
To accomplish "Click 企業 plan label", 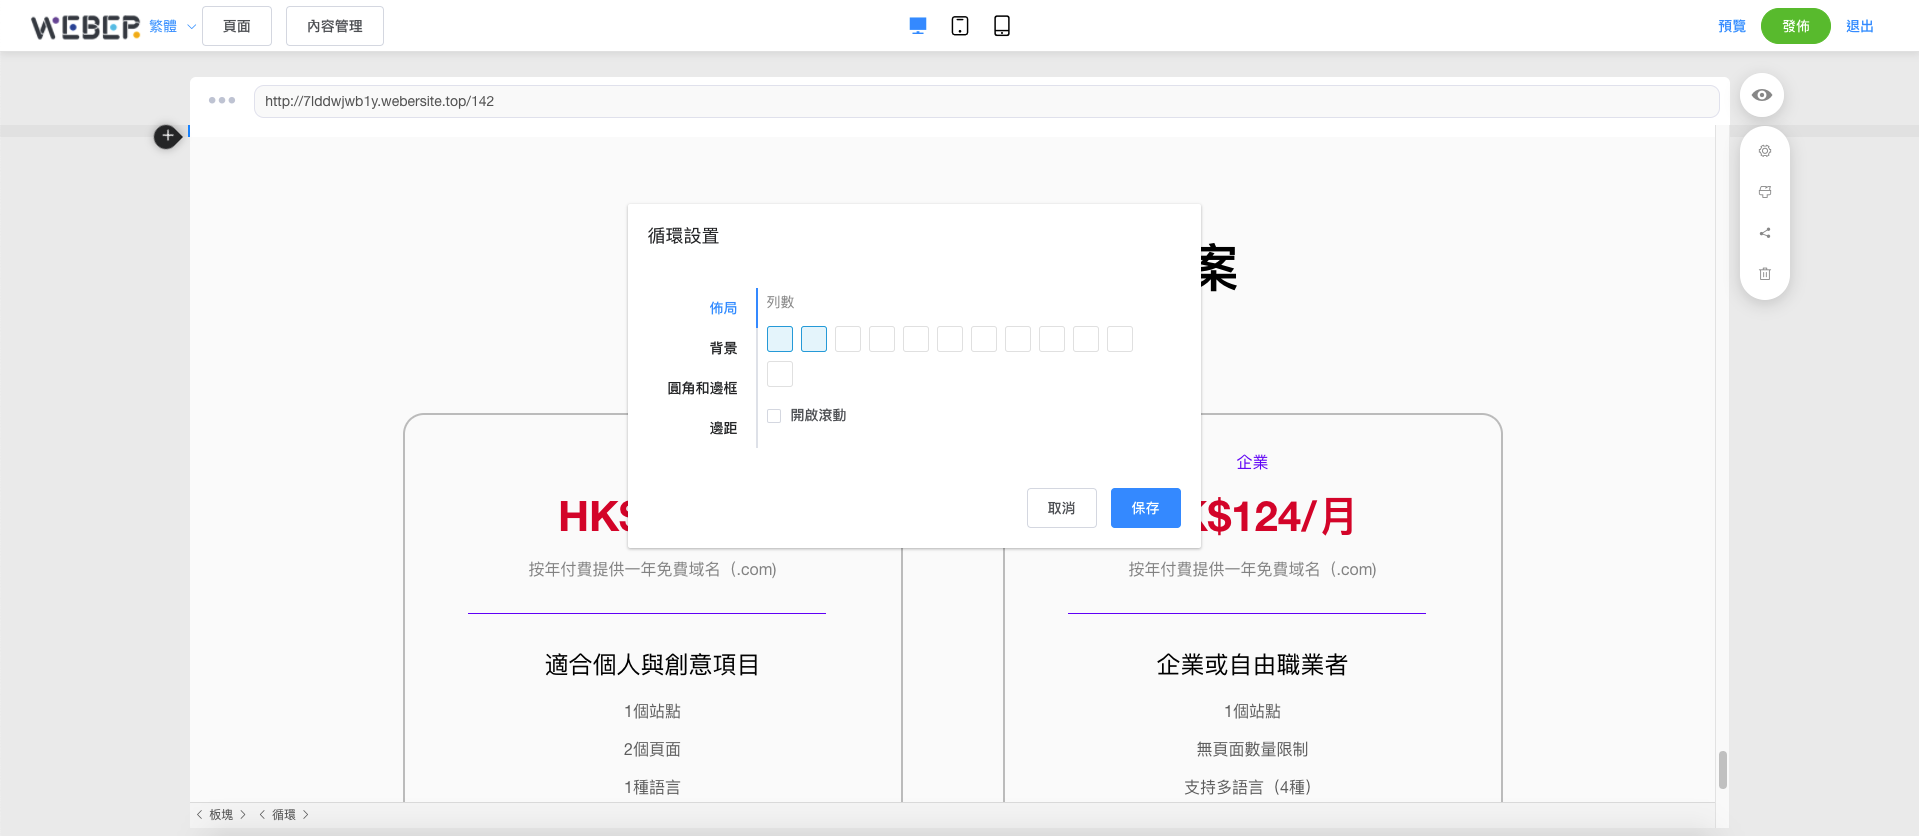I will click(1252, 462).
